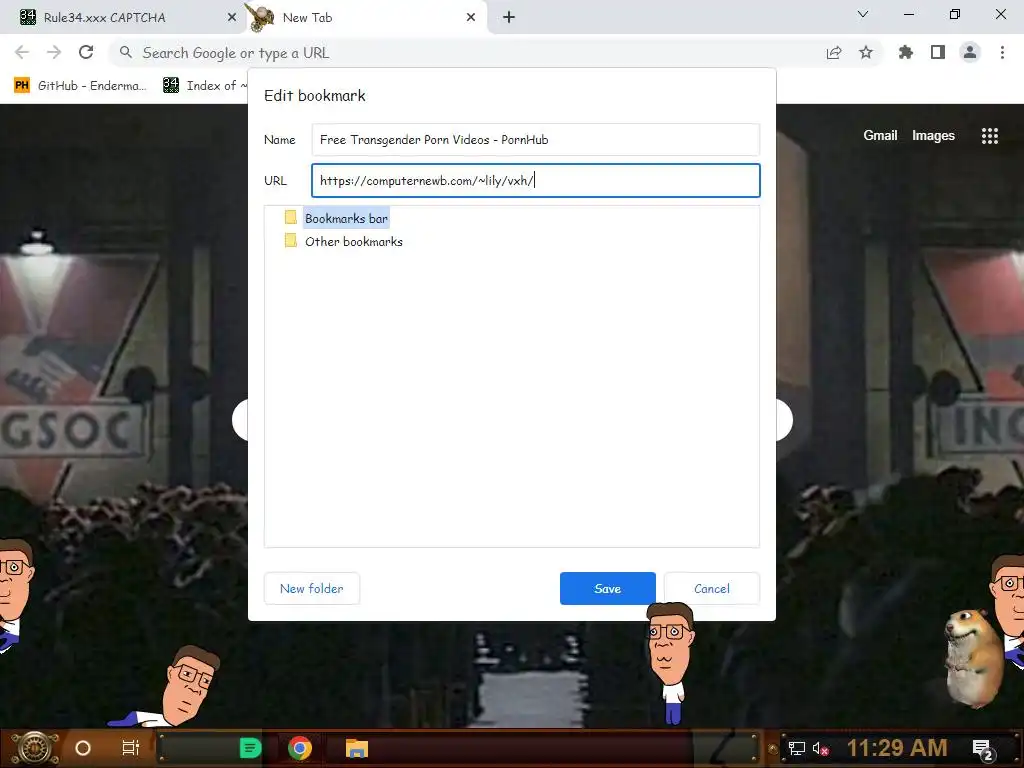Click the search magnifier icon in address bar
The height and width of the screenshot is (768, 1024).
(x=126, y=52)
